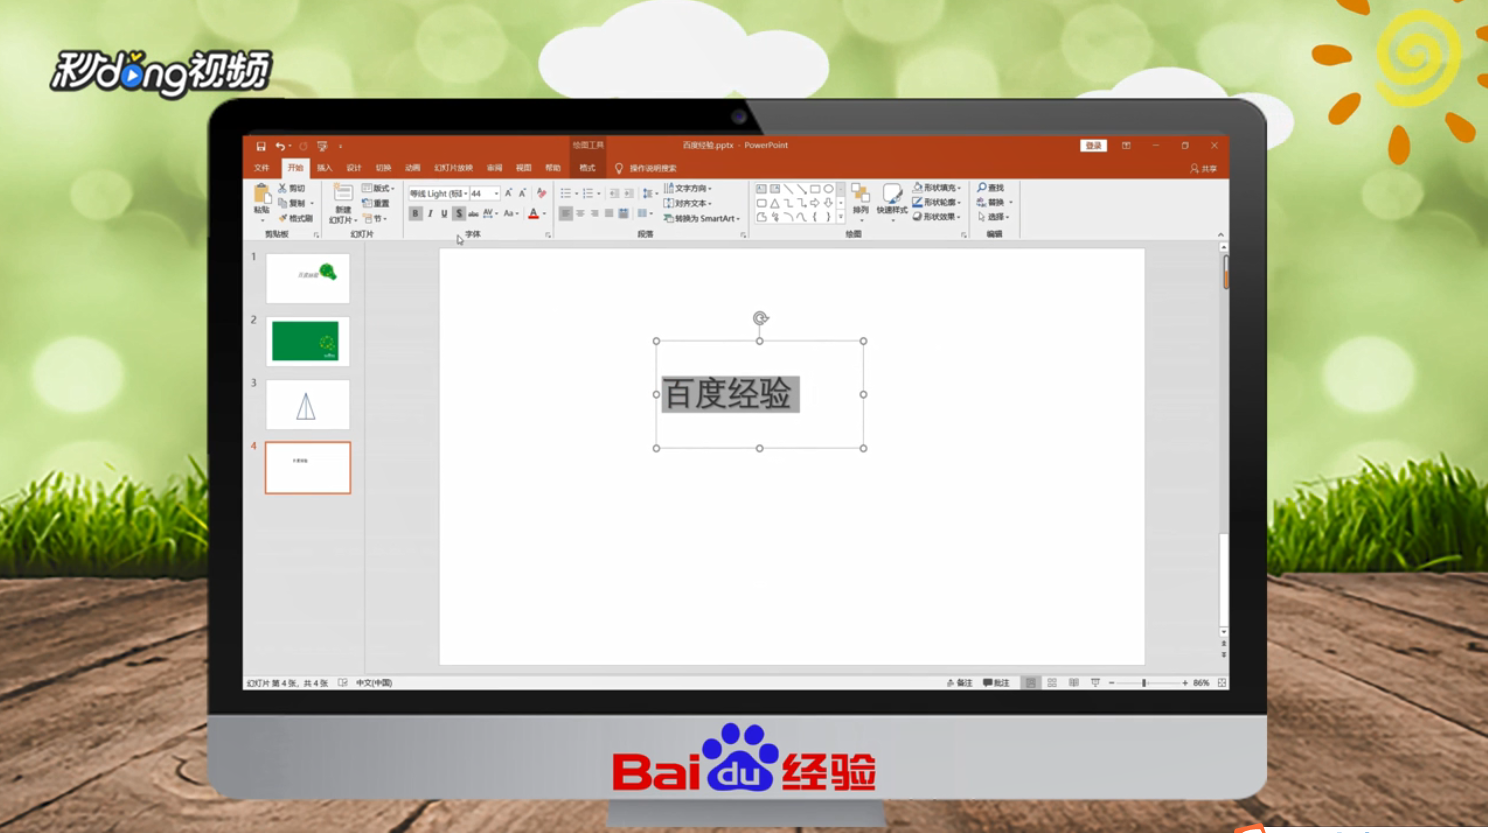This screenshot has height=833, width=1488.
Task: Toggle Underline formatting
Action: (444, 214)
